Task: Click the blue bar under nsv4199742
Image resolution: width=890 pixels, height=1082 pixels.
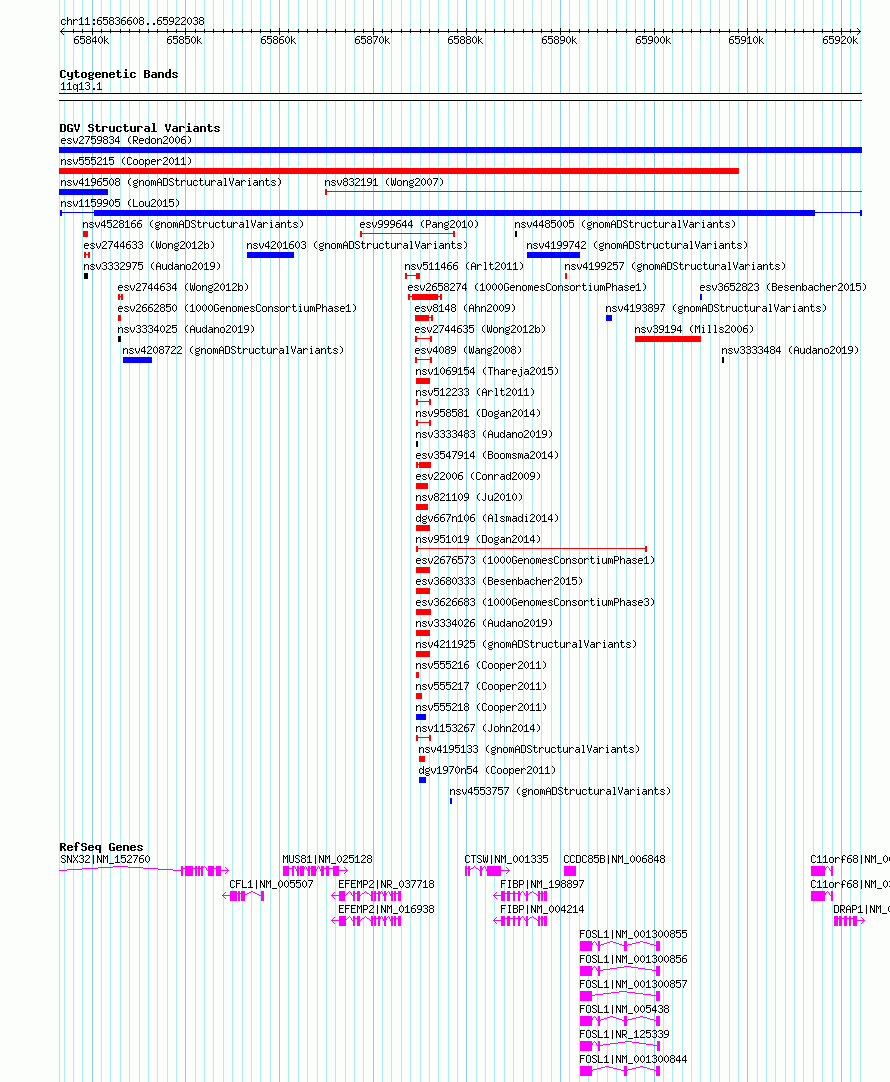Action: click(553, 255)
